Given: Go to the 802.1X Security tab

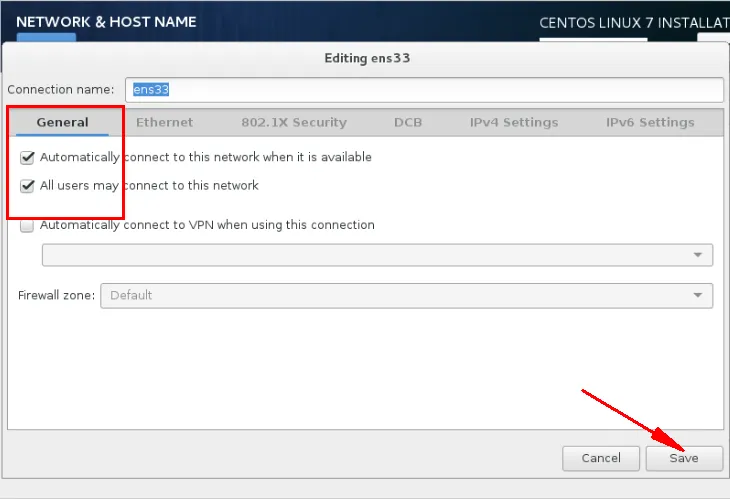Looking at the screenshot, I should [293, 122].
